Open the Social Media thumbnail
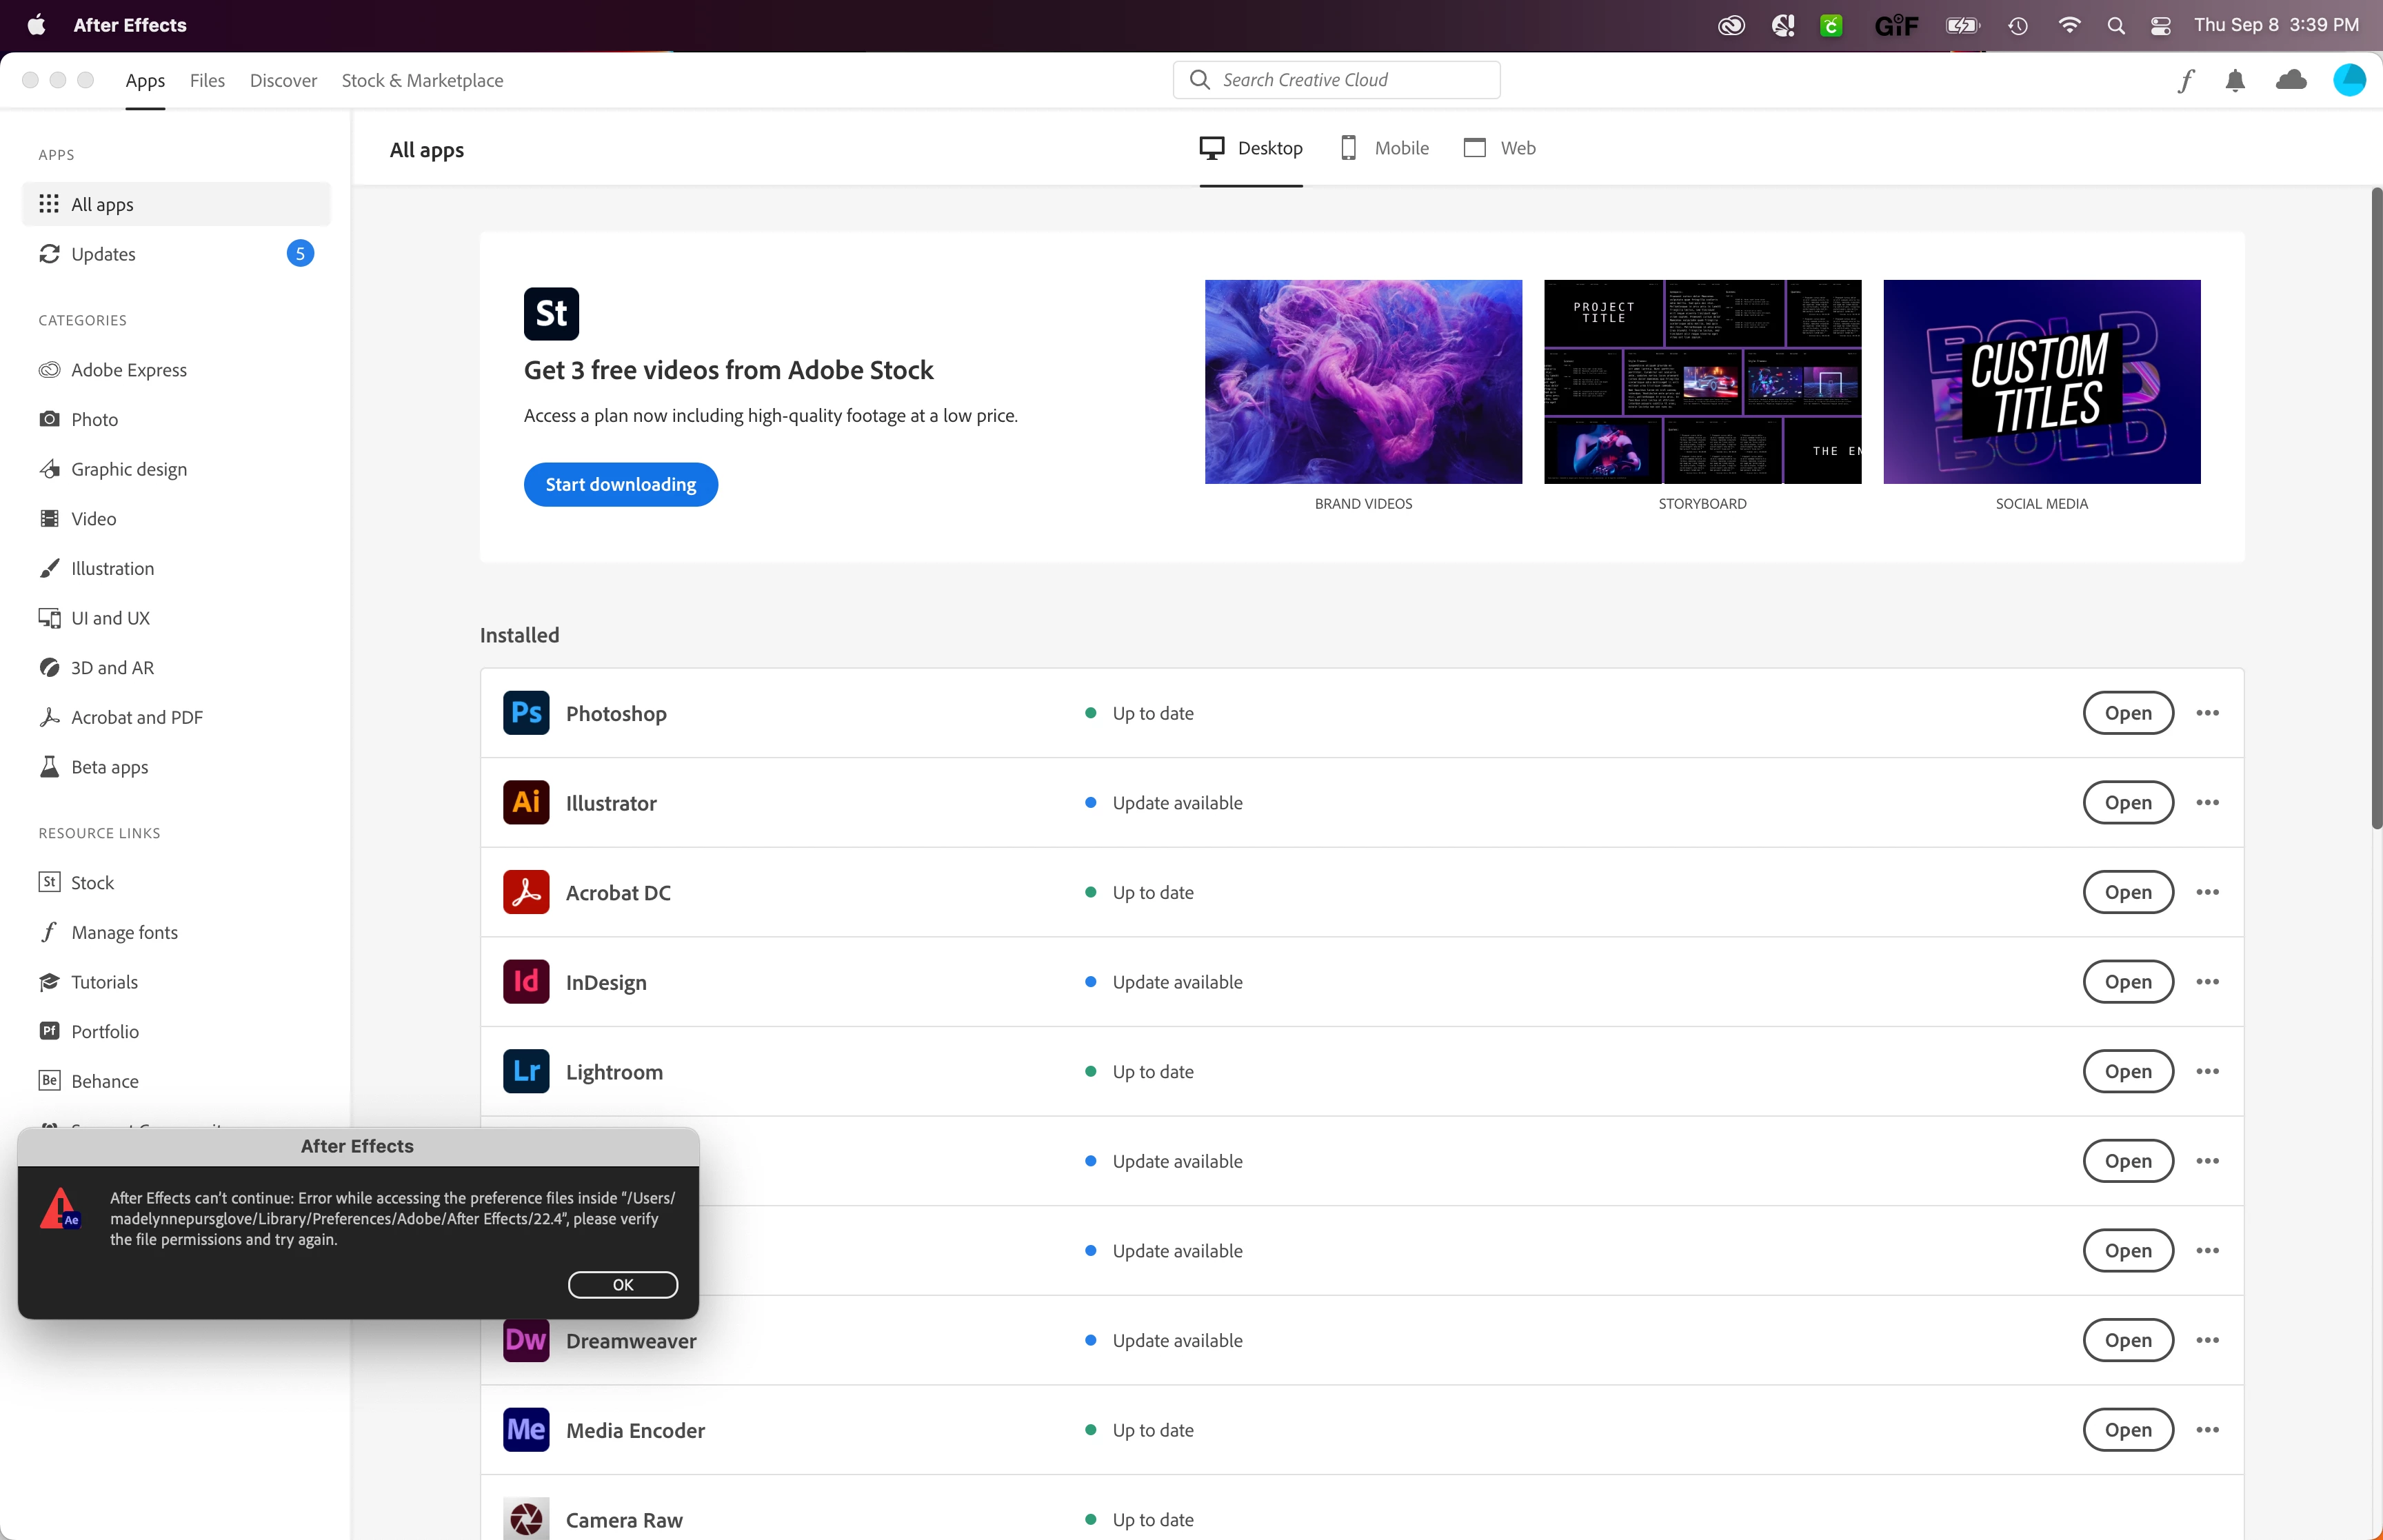 pos(2041,382)
